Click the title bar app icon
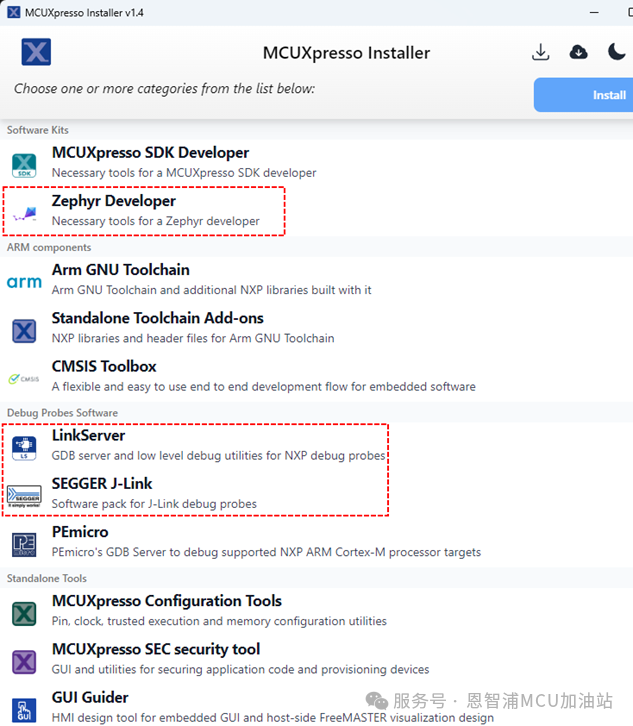633x726 pixels. (13, 12)
